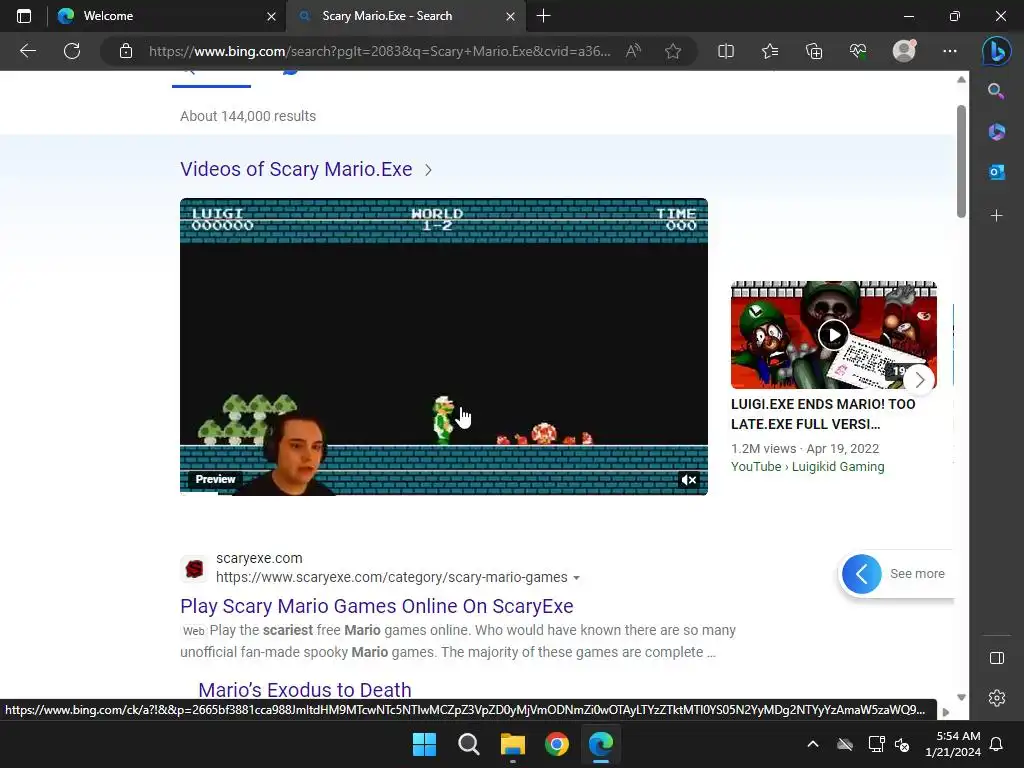Open the Favorites list icon

[x=770, y=51]
